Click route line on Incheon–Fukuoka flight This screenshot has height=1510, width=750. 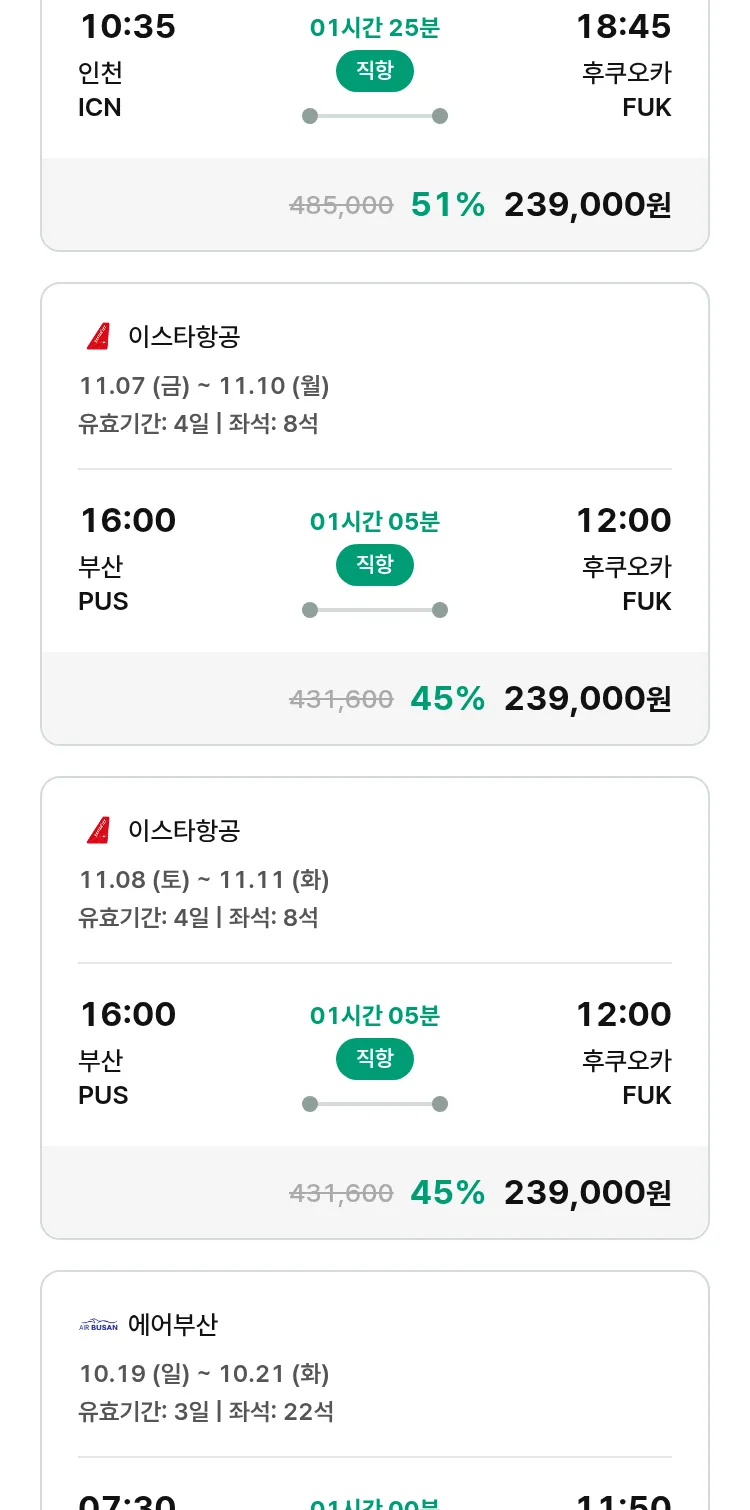[375, 116]
